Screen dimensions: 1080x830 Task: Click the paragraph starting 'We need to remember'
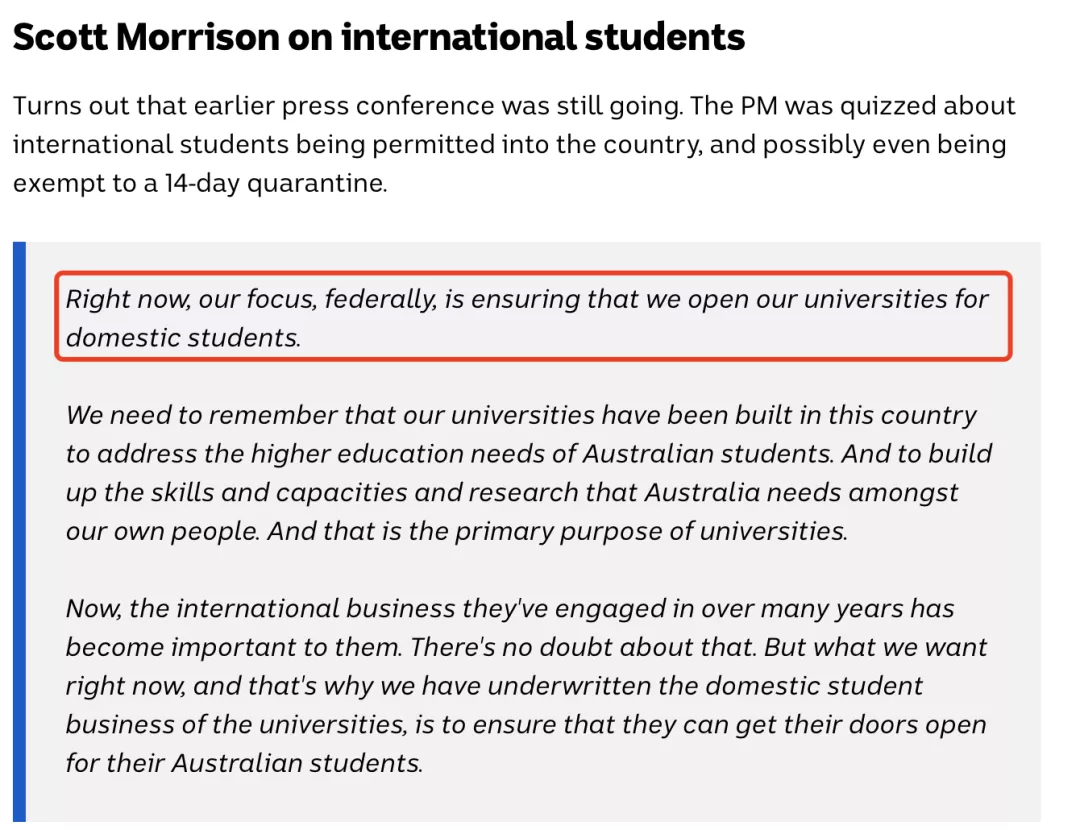click(x=528, y=473)
